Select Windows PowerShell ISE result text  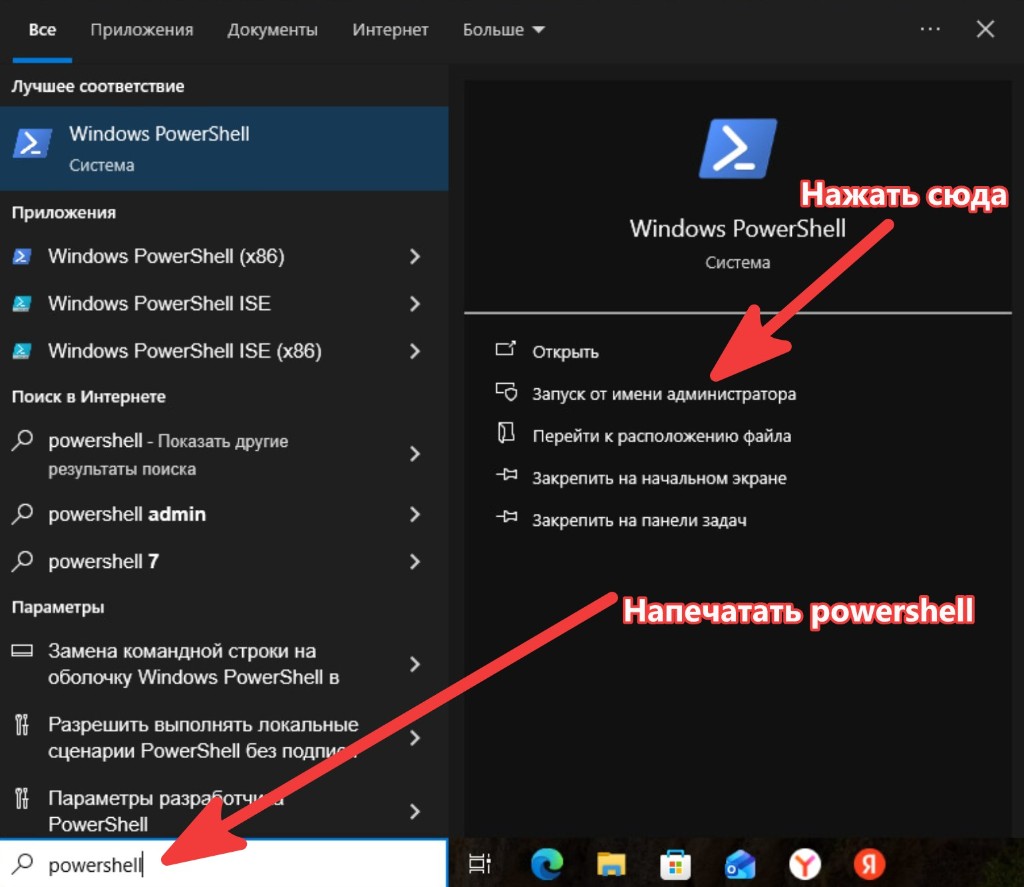[159, 304]
